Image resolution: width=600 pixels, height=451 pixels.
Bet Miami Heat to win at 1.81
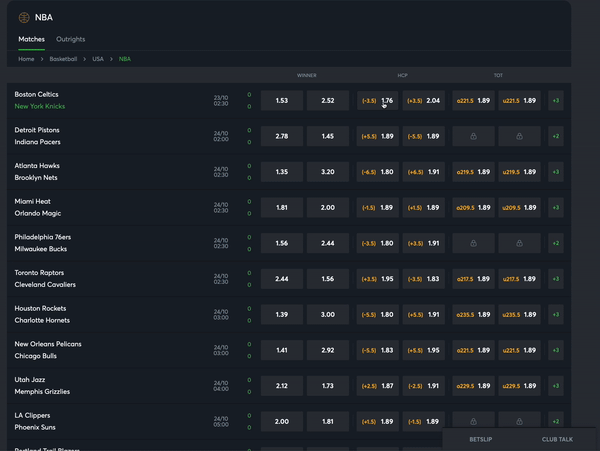[282, 208]
